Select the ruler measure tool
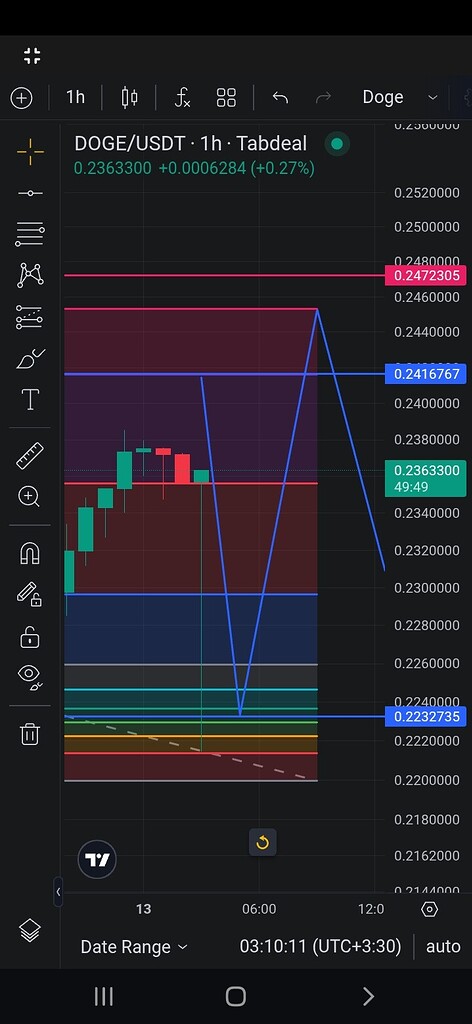 30,455
